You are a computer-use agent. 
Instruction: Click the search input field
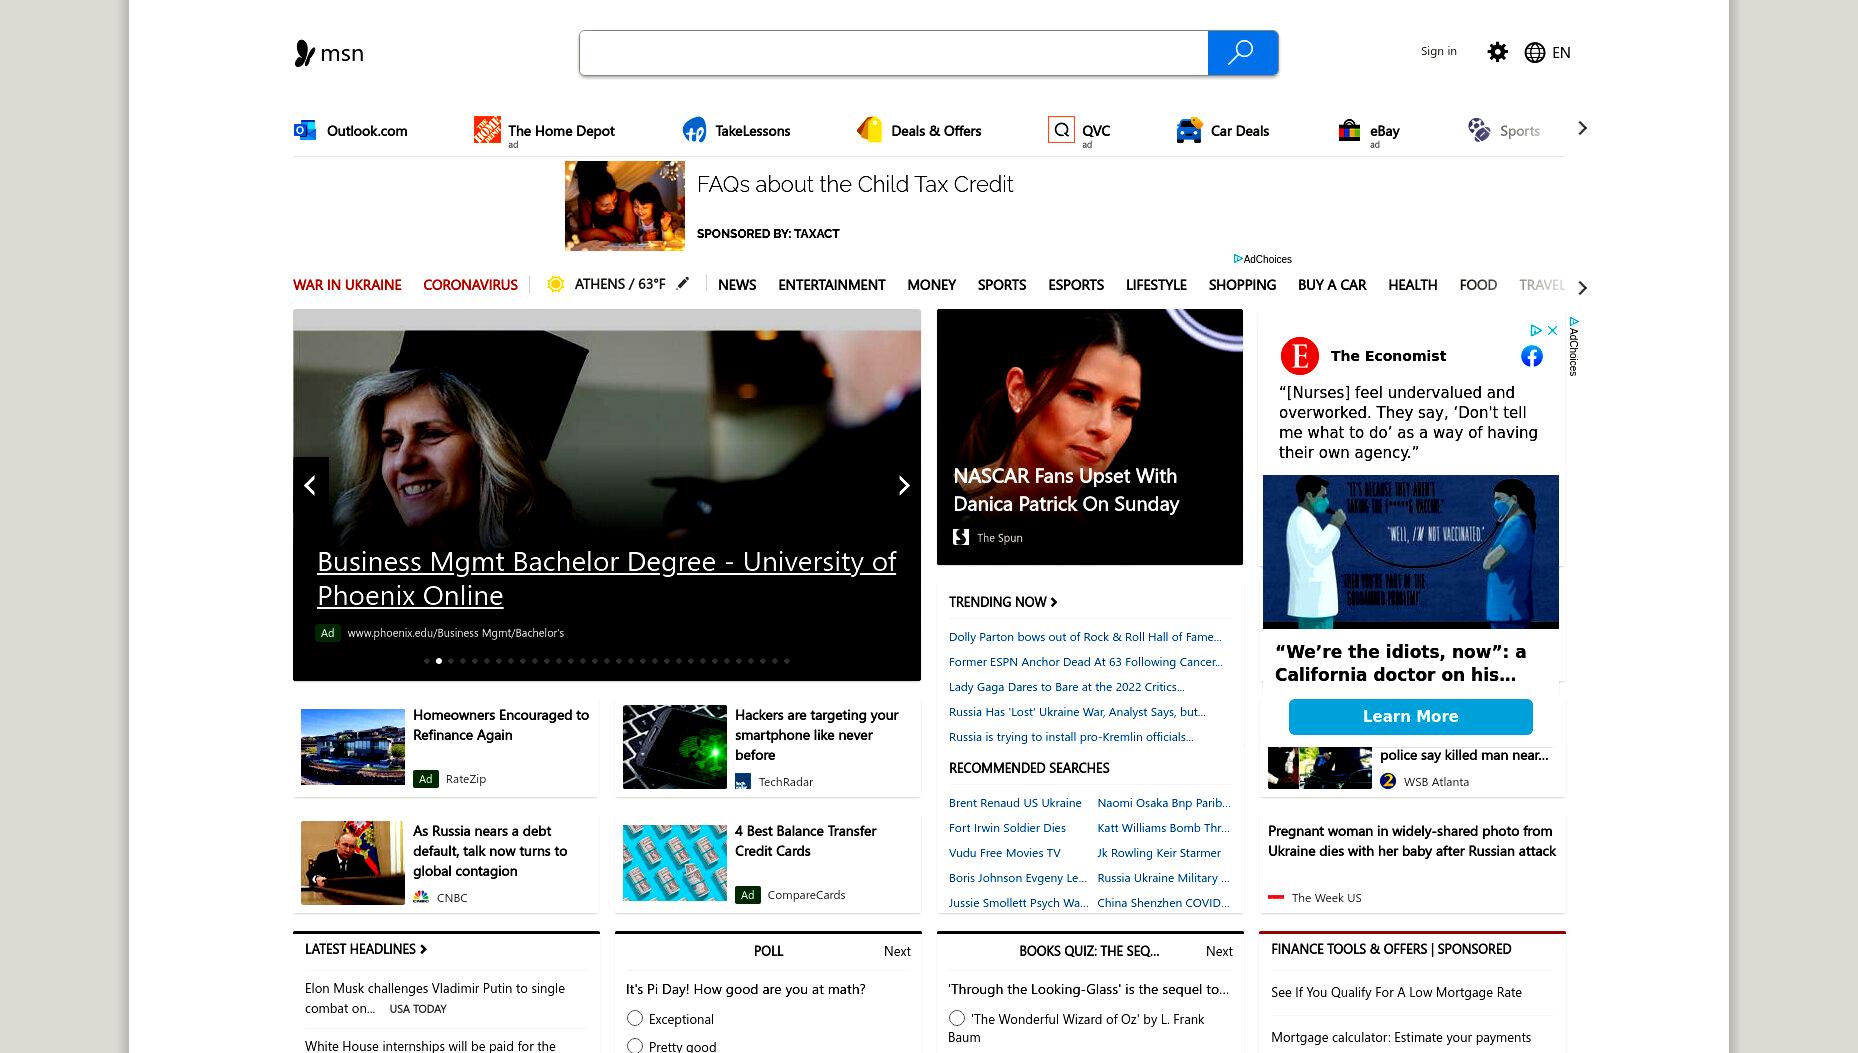coord(894,53)
